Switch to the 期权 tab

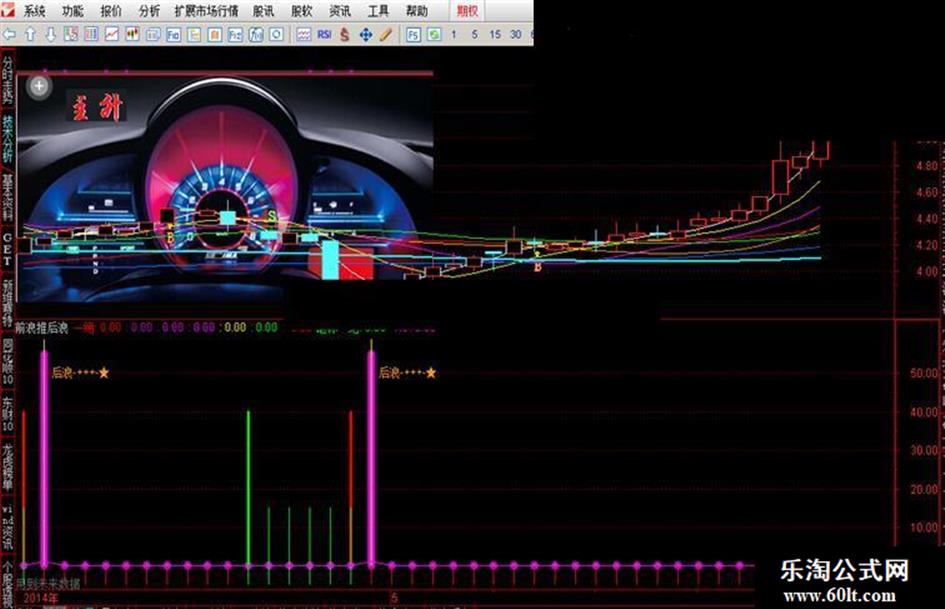(x=468, y=11)
